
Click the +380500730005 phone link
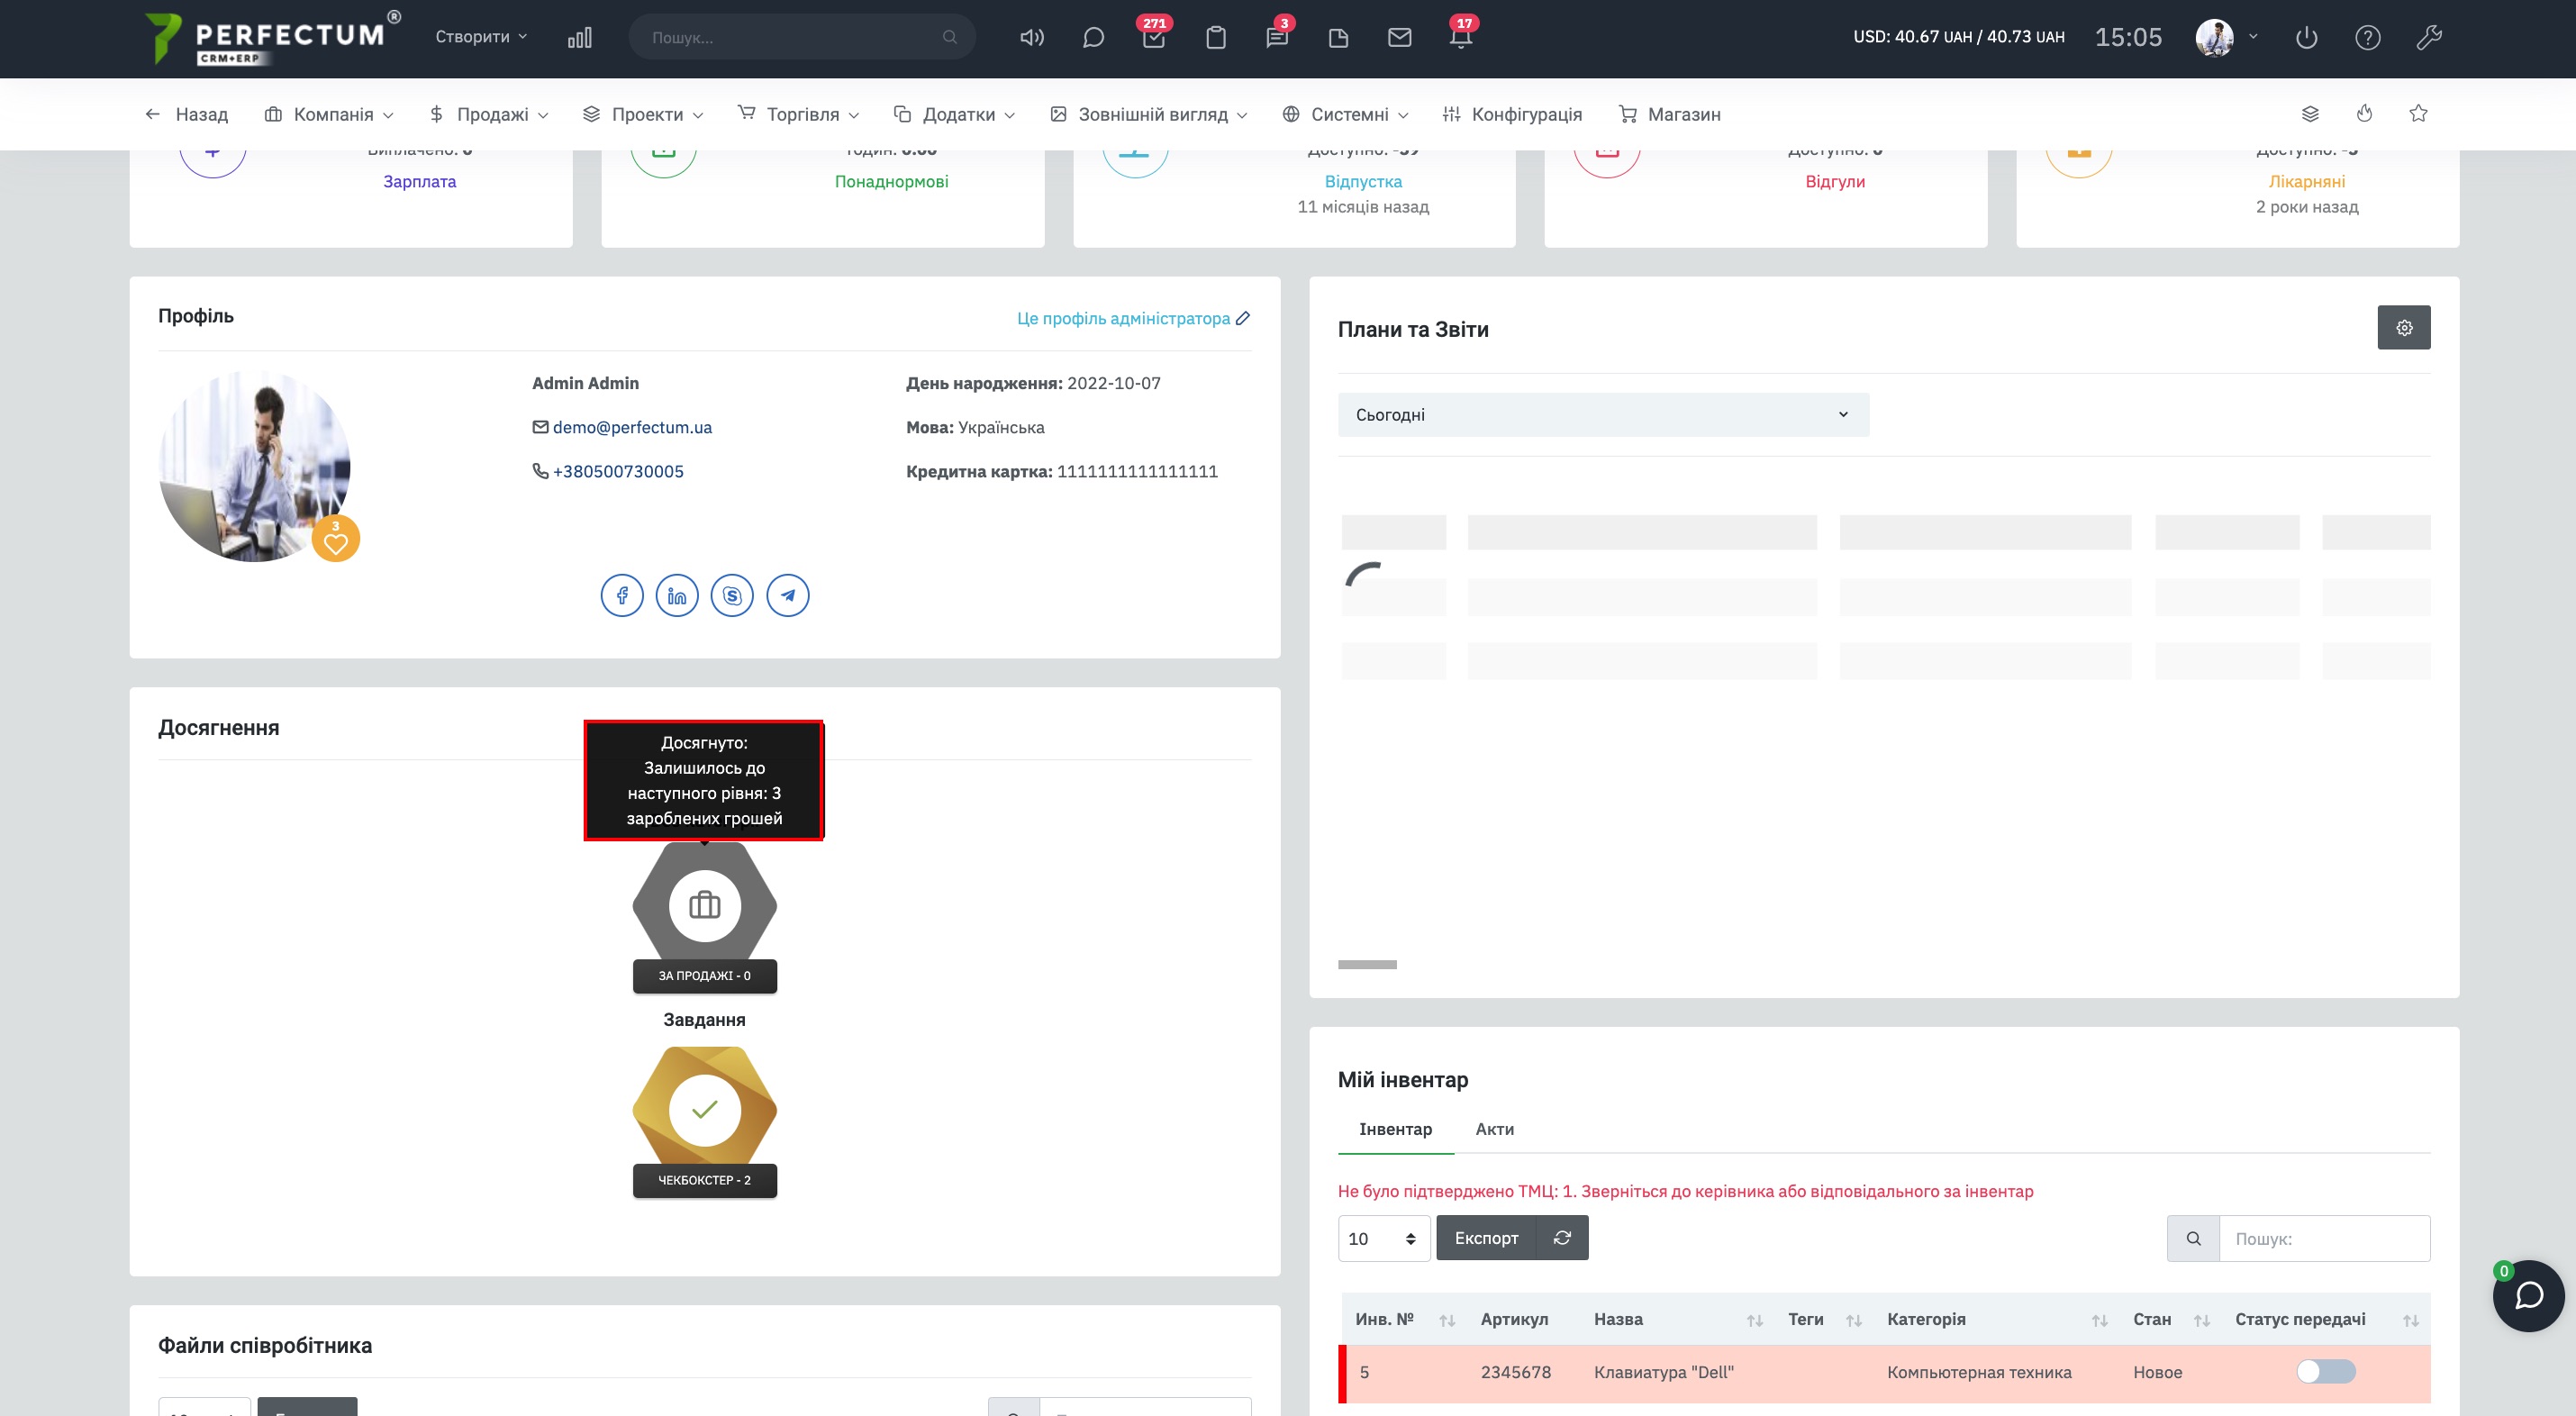[618, 471]
